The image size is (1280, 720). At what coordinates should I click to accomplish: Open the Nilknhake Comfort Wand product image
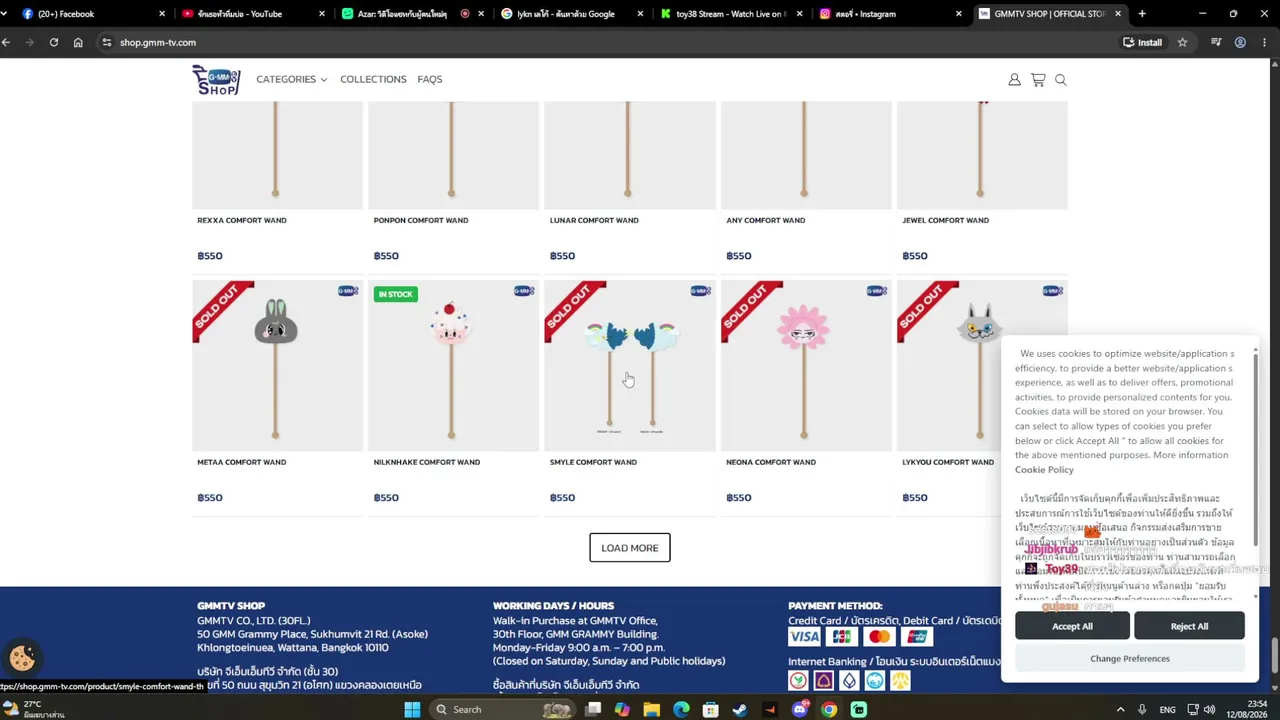453,366
